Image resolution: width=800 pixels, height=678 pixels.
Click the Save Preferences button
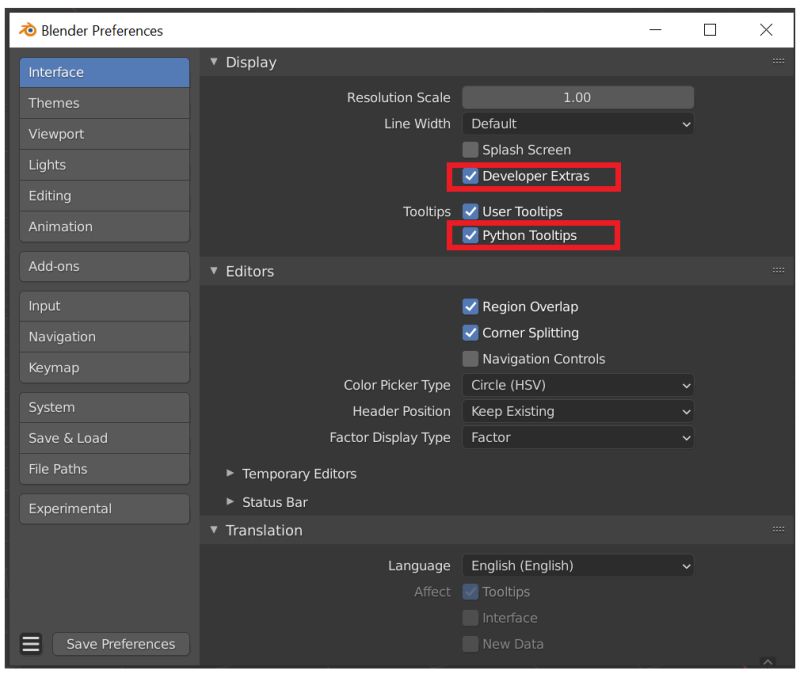tap(121, 644)
